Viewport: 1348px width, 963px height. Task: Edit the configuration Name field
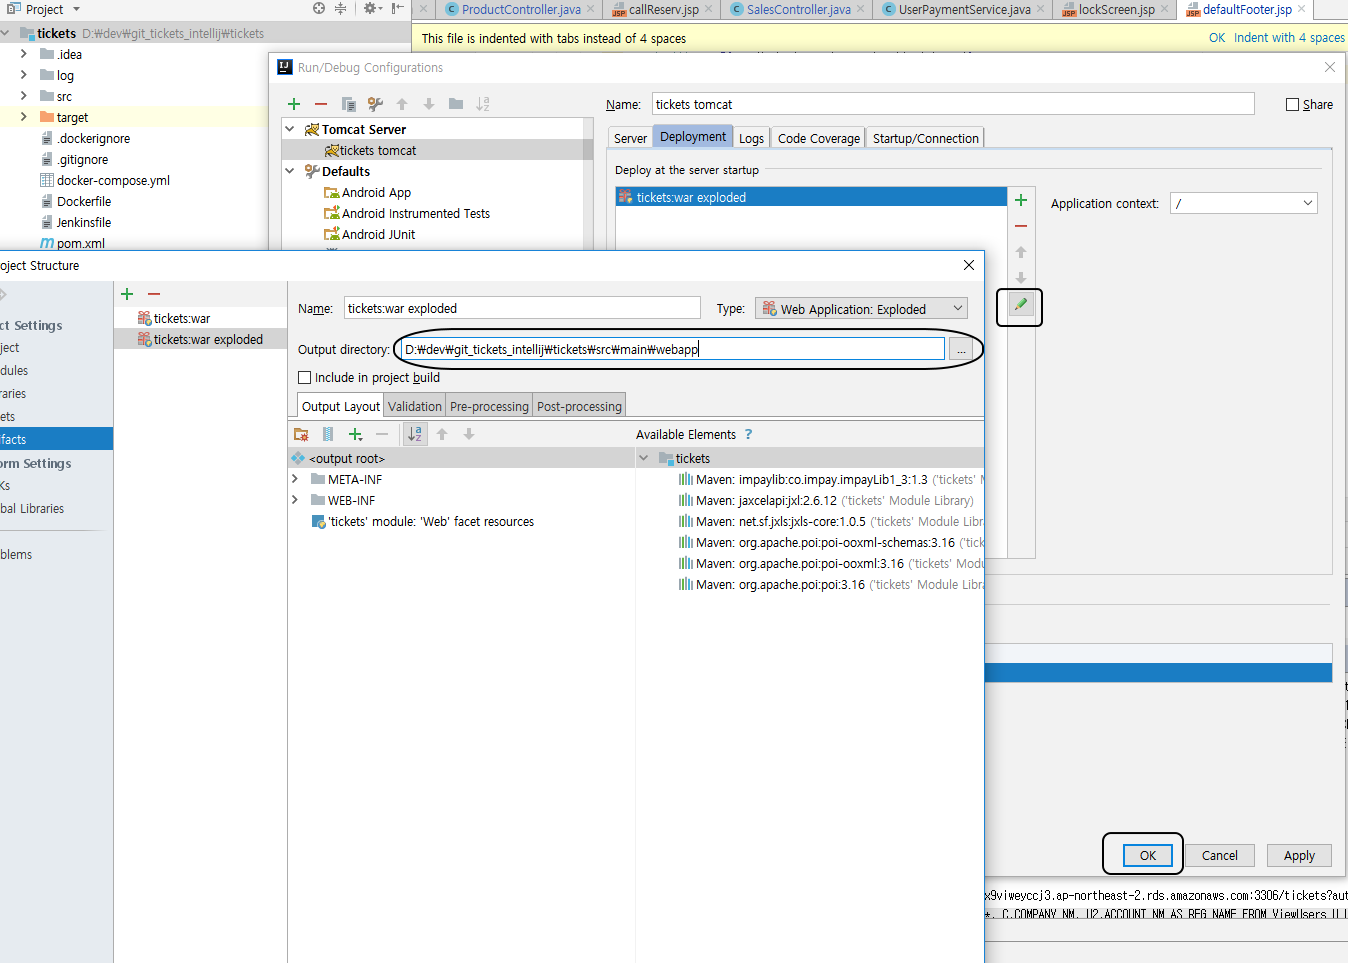[x=953, y=104]
